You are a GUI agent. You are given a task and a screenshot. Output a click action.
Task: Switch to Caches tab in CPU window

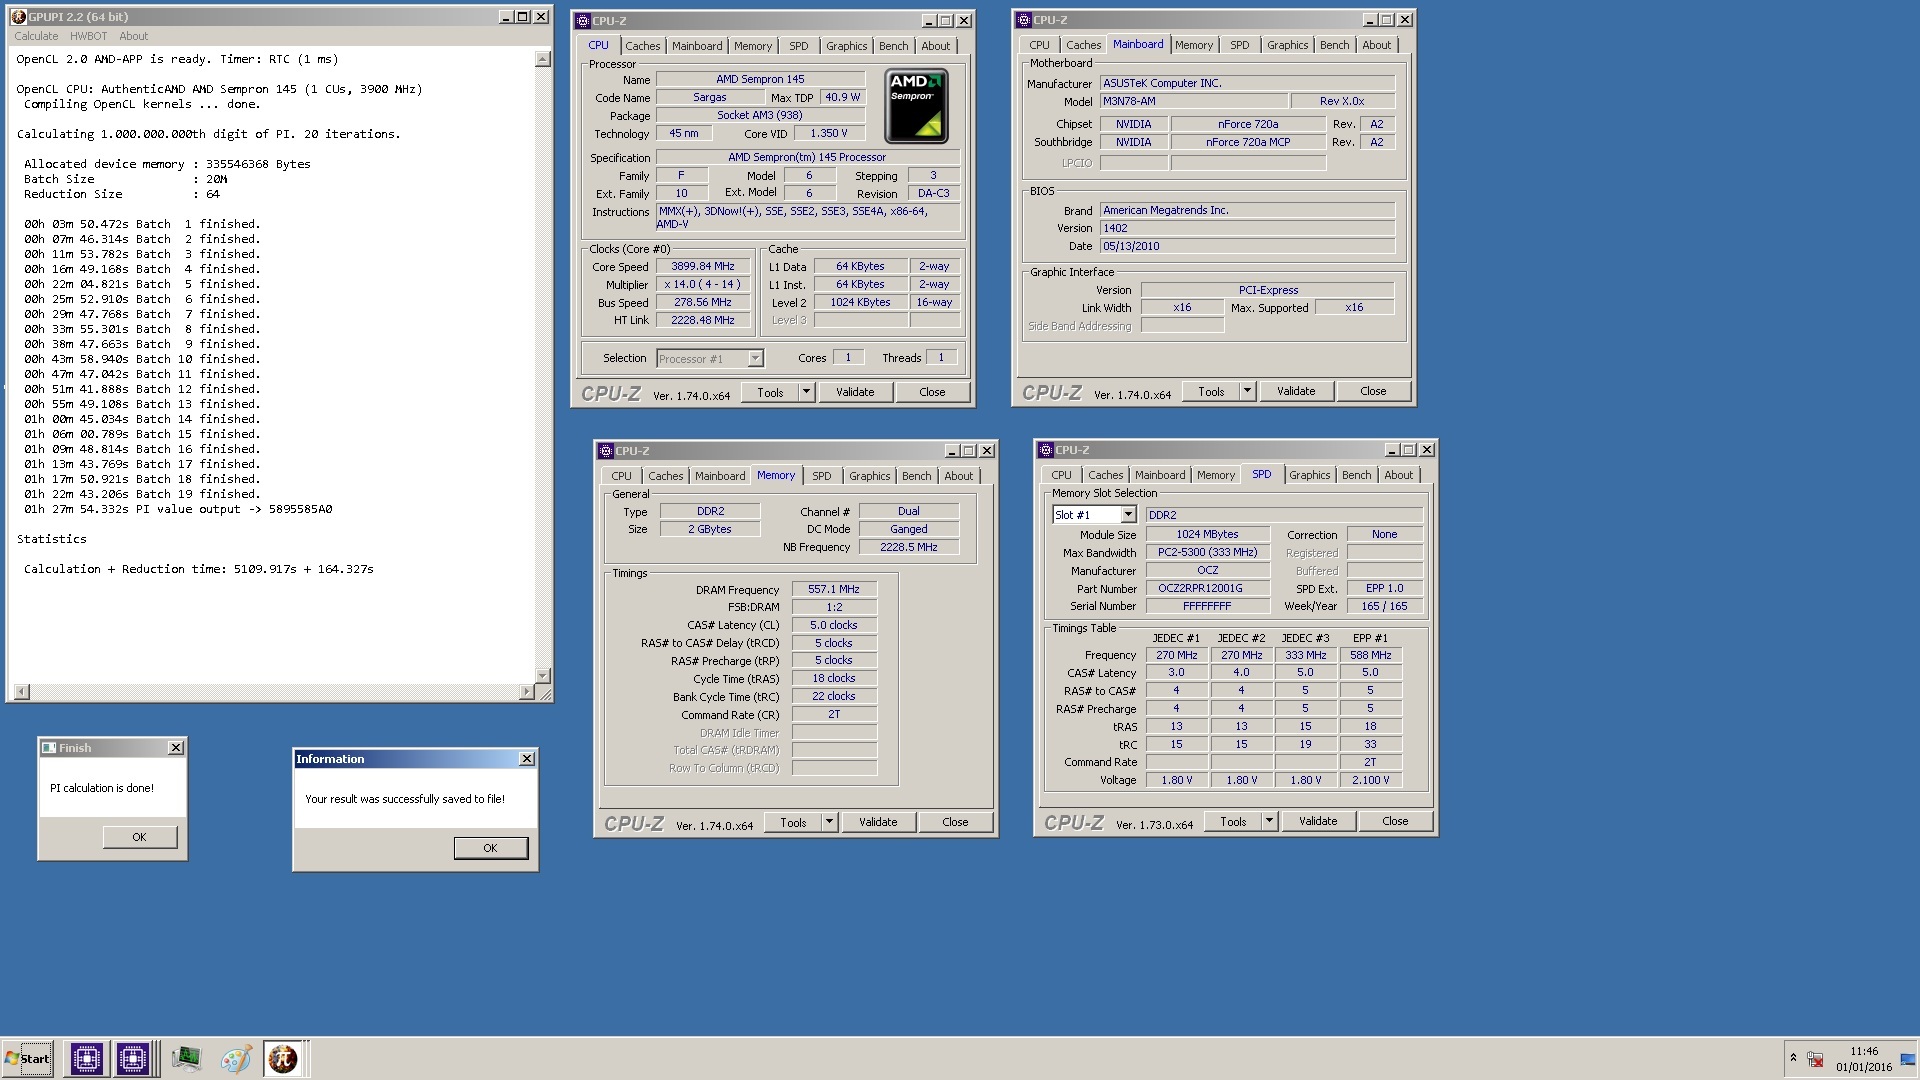[642, 46]
